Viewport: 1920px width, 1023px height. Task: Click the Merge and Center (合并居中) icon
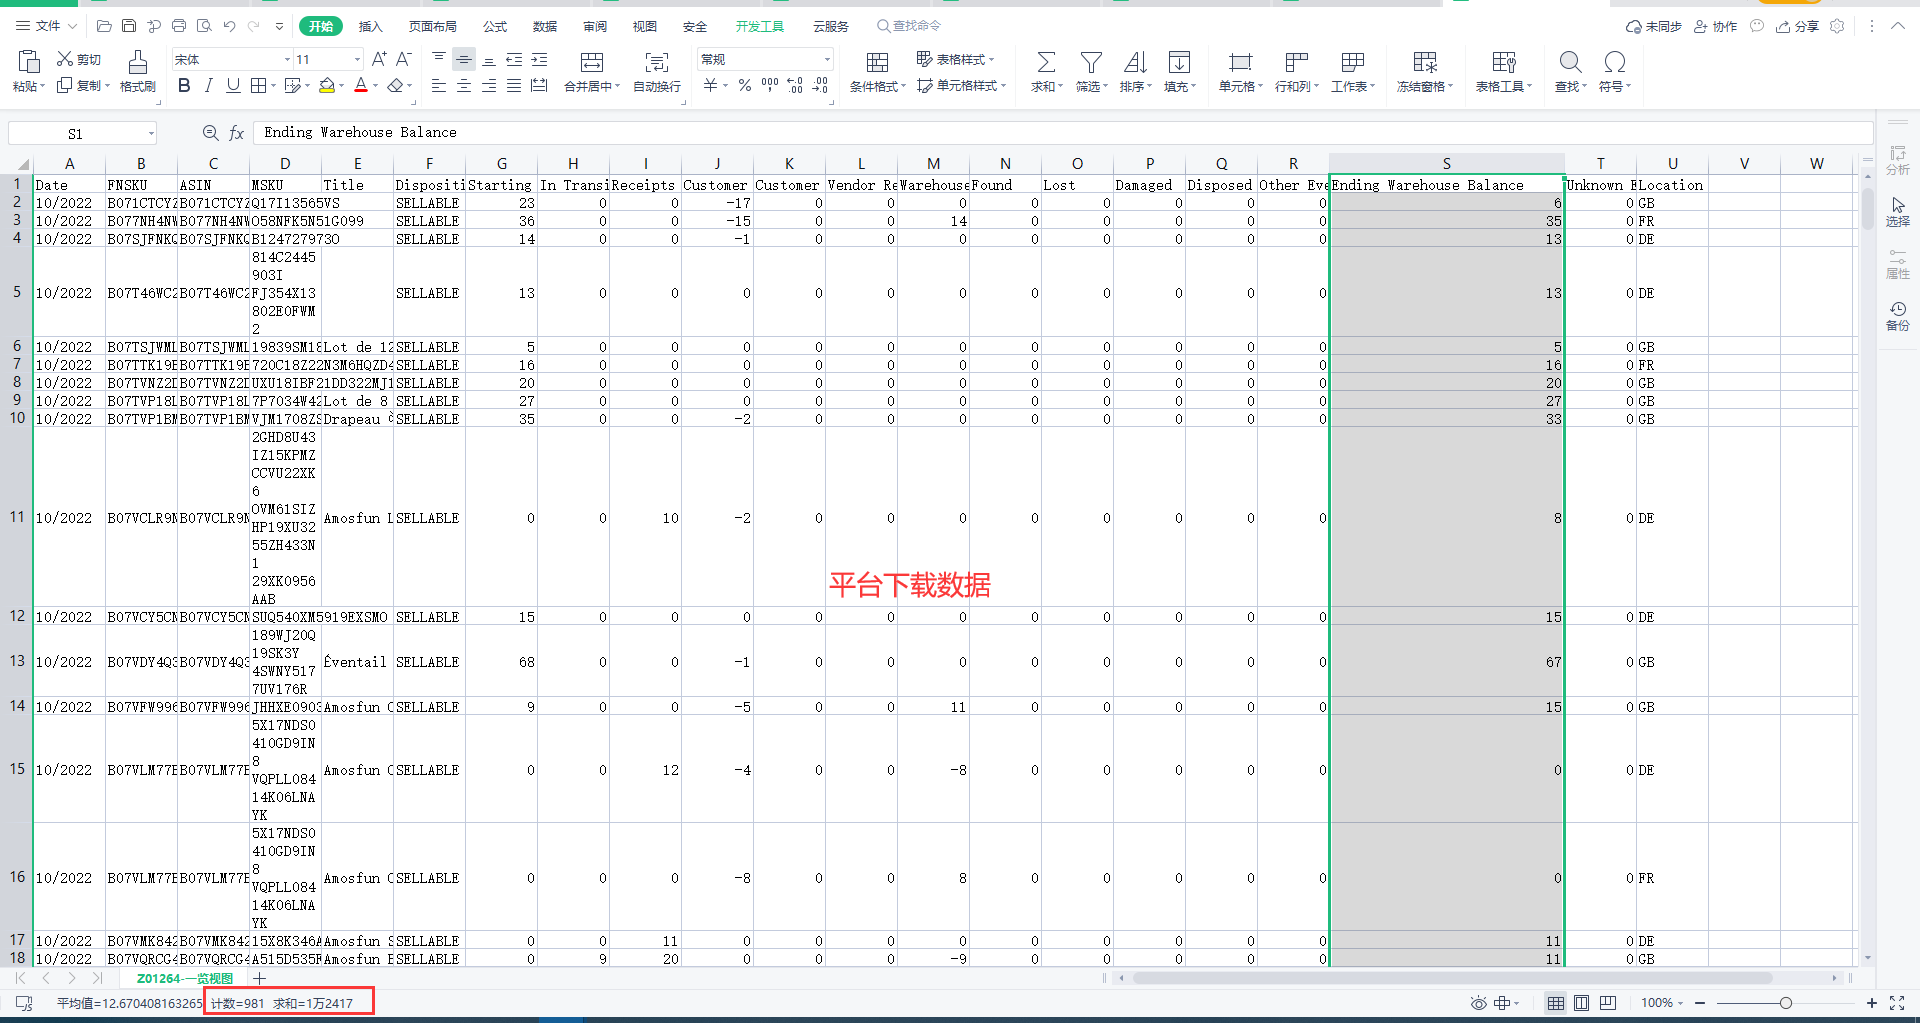coord(592,62)
